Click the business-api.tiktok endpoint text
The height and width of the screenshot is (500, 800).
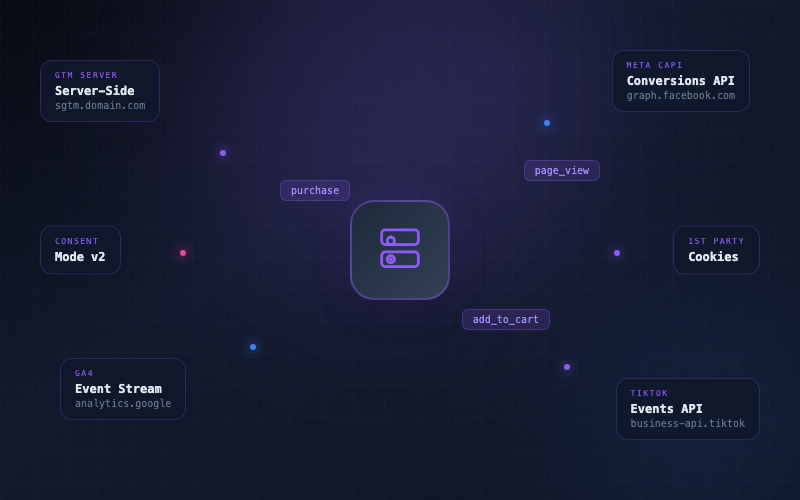click(x=687, y=424)
